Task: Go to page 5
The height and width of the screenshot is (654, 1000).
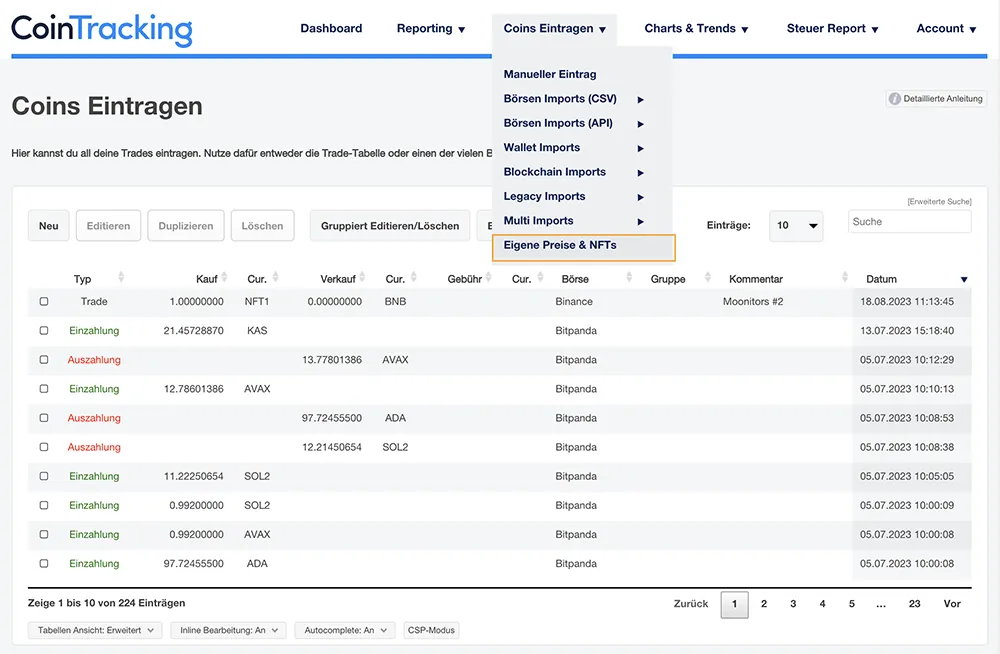Action: tap(851, 604)
